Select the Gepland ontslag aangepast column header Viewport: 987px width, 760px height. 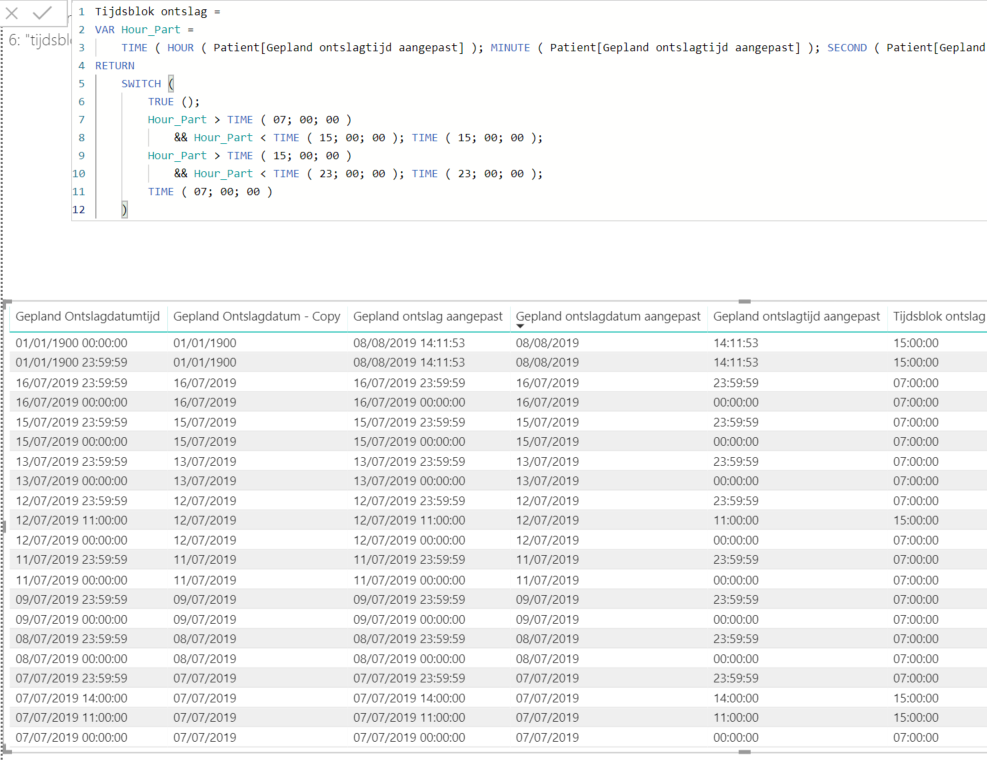click(x=427, y=316)
